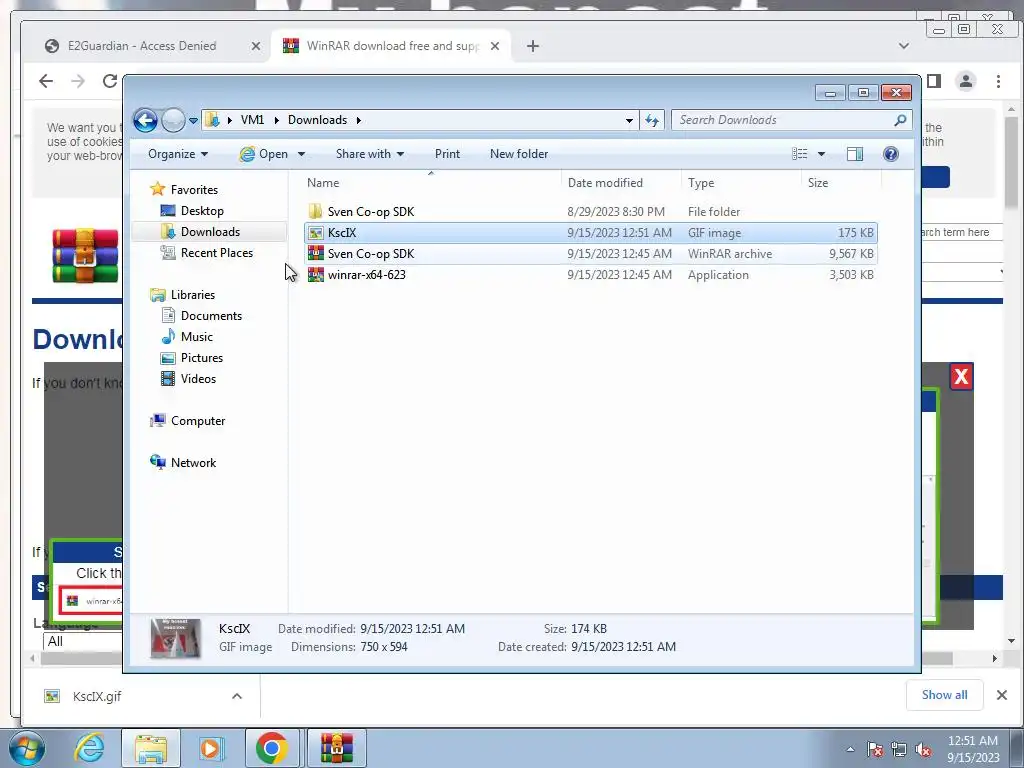Expand the address bar history dropdown
This screenshot has height=768, width=1024.
click(x=629, y=120)
